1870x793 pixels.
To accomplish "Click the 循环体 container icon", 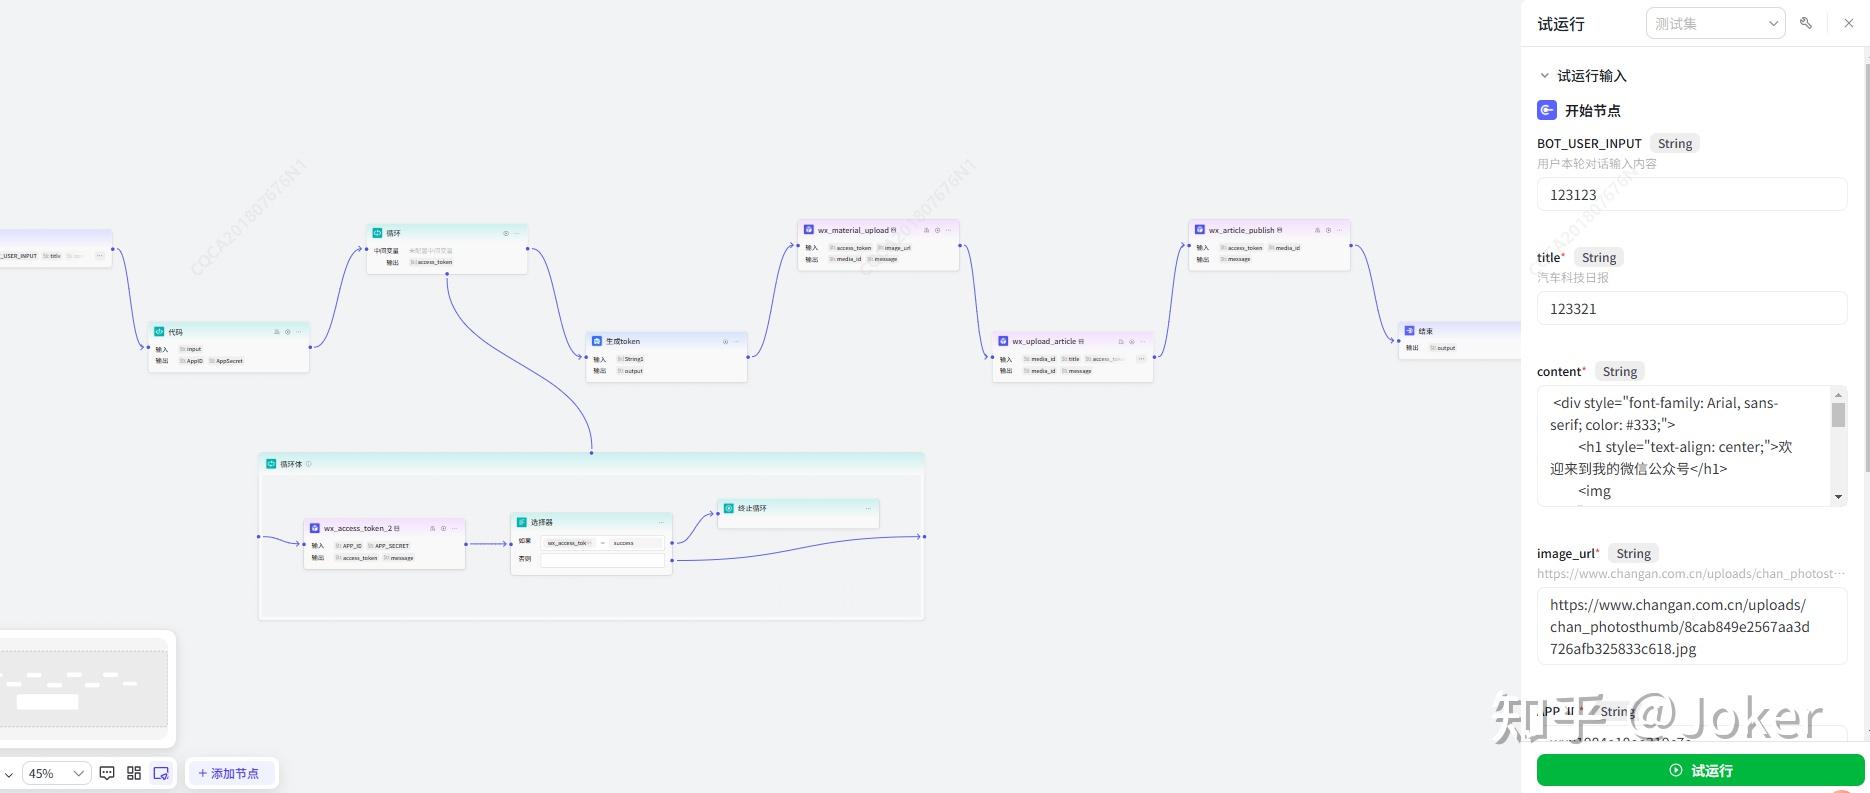I will (271, 464).
